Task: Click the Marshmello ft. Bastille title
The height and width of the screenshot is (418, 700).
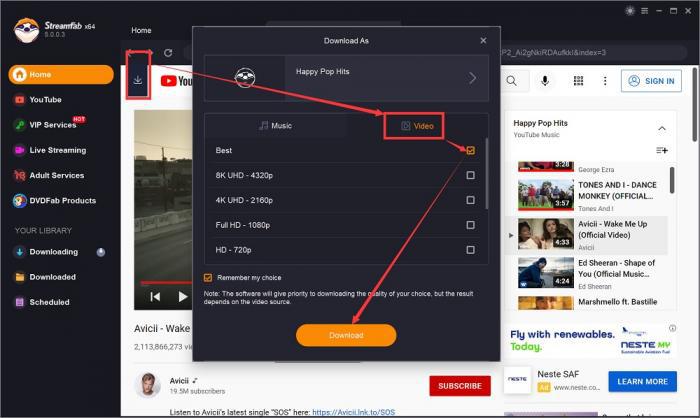Action: tap(617, 302)
